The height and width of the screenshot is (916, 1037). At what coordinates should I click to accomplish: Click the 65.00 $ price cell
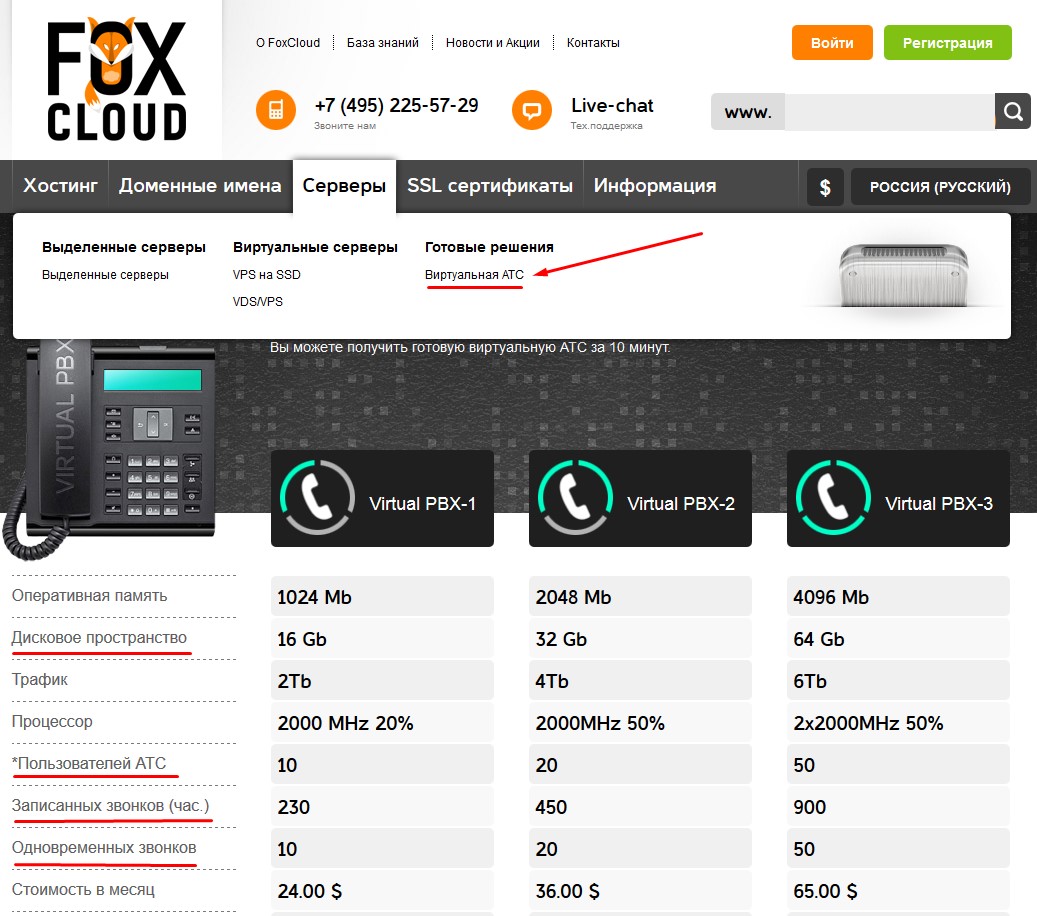[898, 891]
